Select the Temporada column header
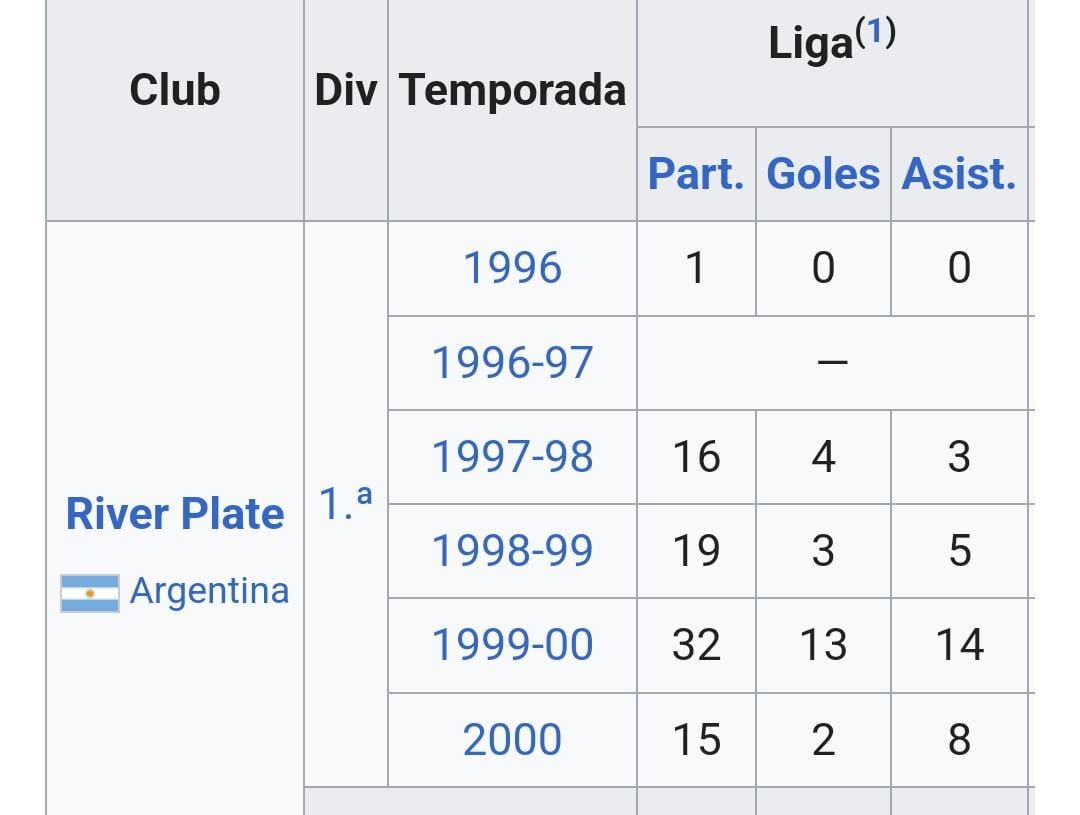Viewport: 1080px width, 815px height. pos(512,90)
